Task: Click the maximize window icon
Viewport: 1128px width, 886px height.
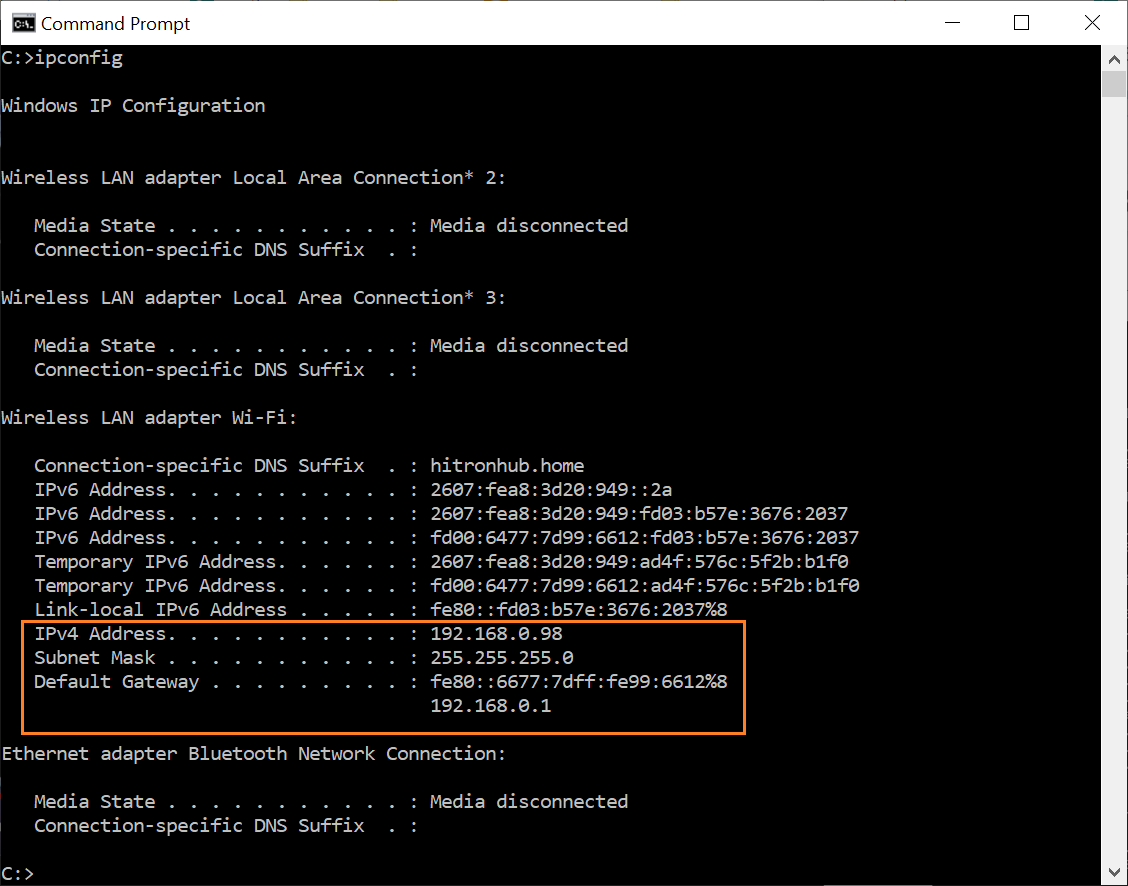Action: (1022, 22)
